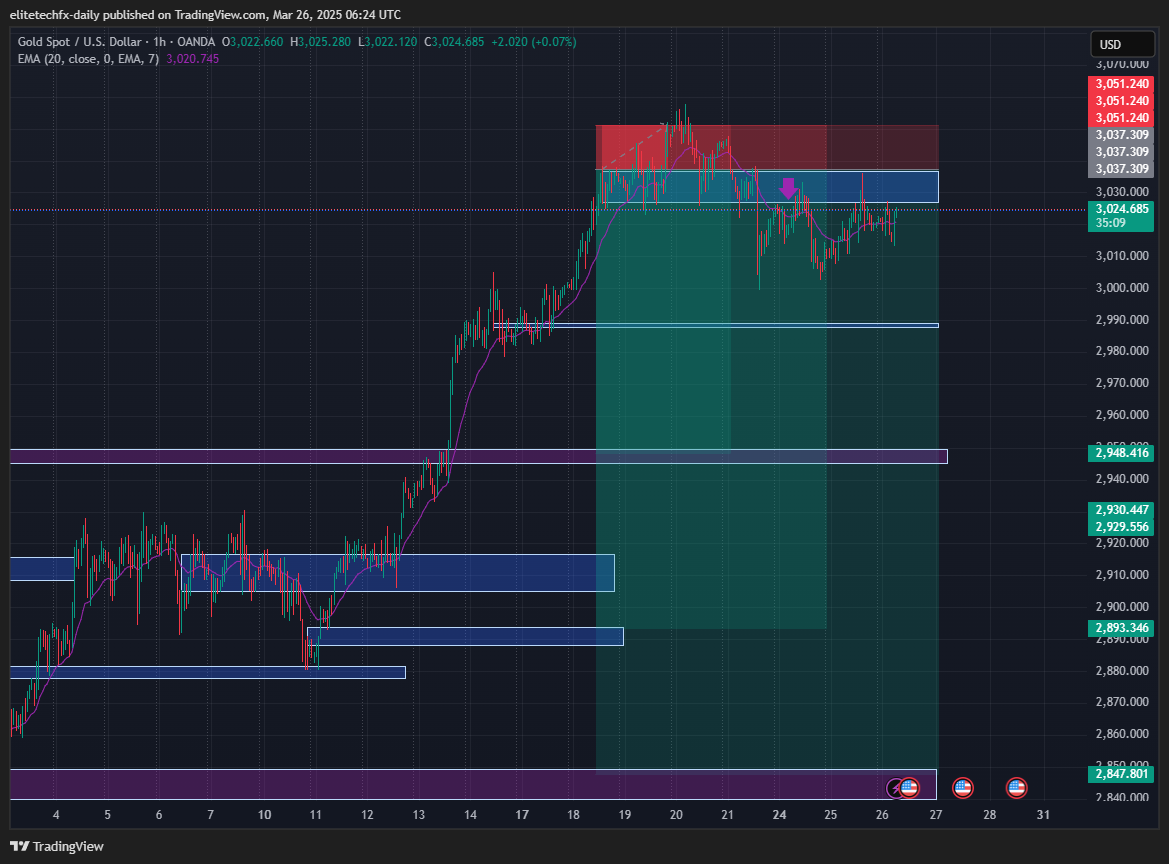The image size is (1169, 864).
Task: Click the open value O3,022.660 in the header
Action: point(253,42)
